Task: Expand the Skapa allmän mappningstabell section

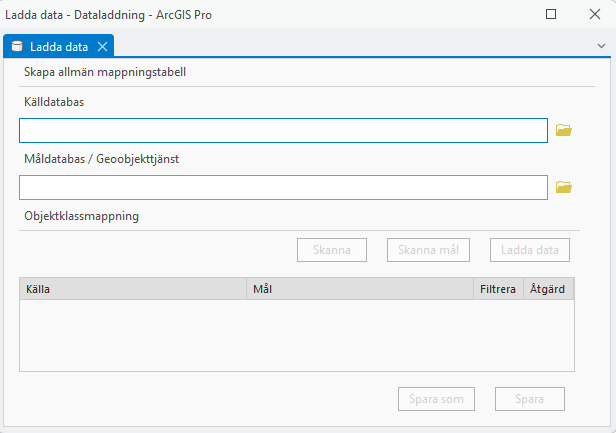Action: point(105,72)
